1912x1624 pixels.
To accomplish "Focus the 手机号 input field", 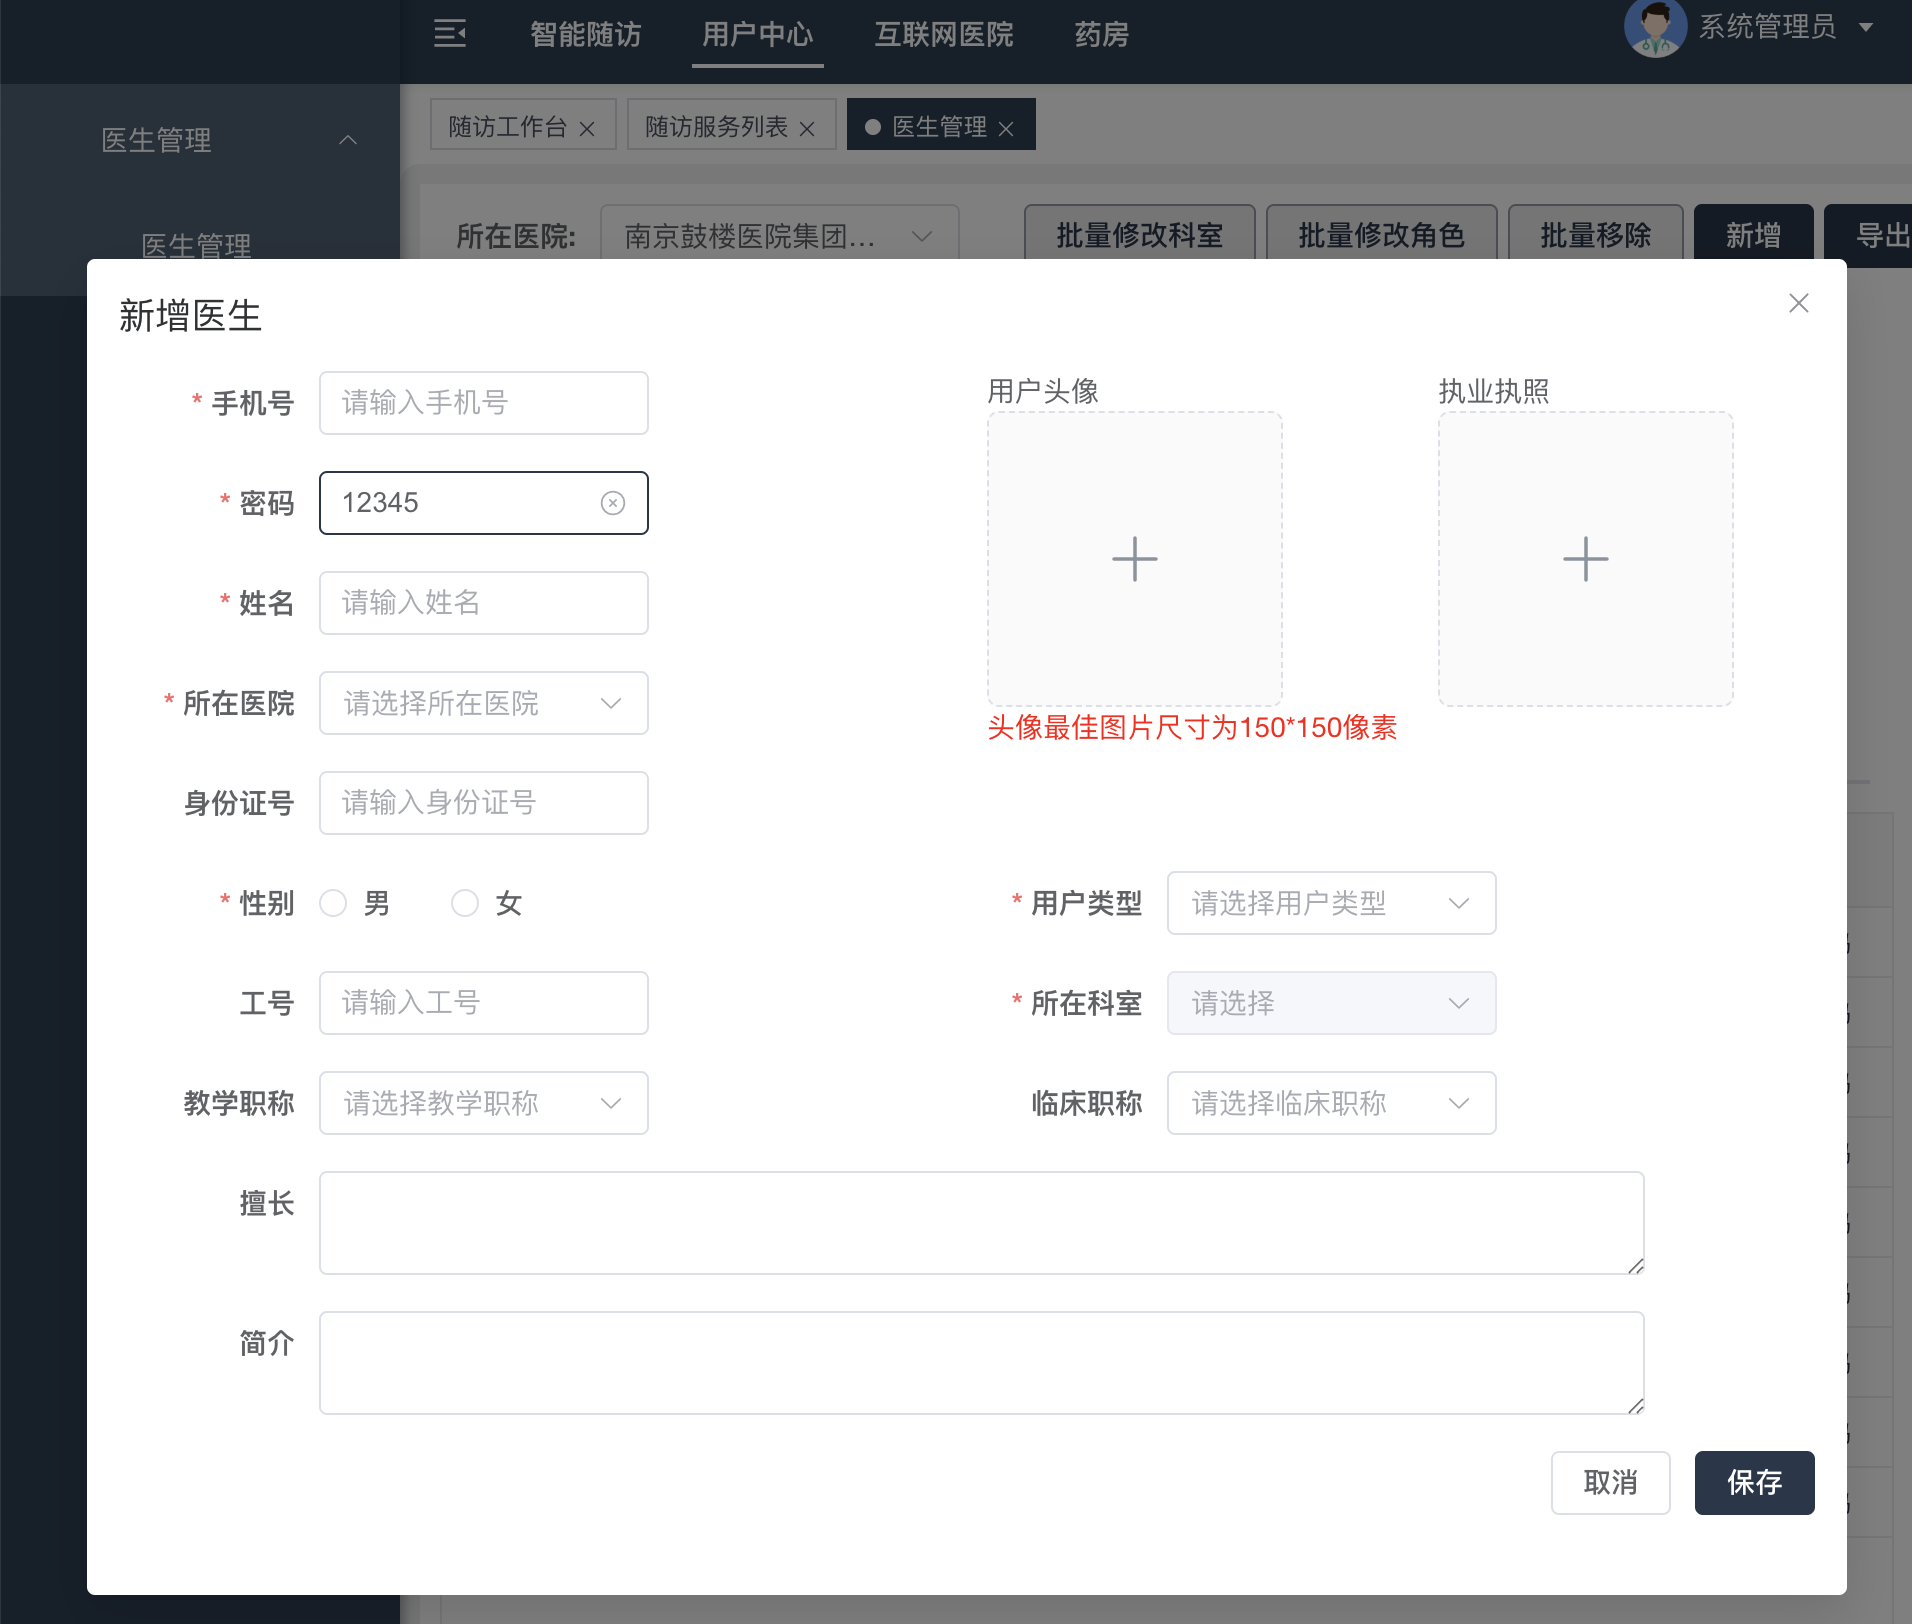I will point(484,403).
